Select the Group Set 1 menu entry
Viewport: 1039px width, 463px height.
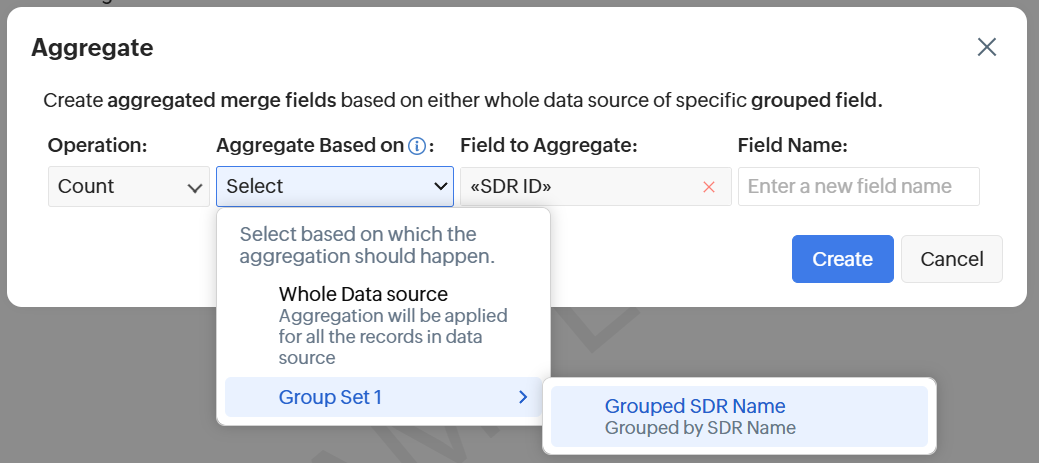pos(330,397)
